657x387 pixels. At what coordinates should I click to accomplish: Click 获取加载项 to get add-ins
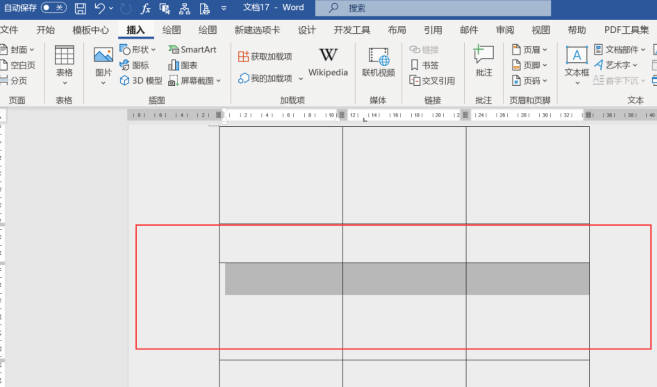pos(265,56)
